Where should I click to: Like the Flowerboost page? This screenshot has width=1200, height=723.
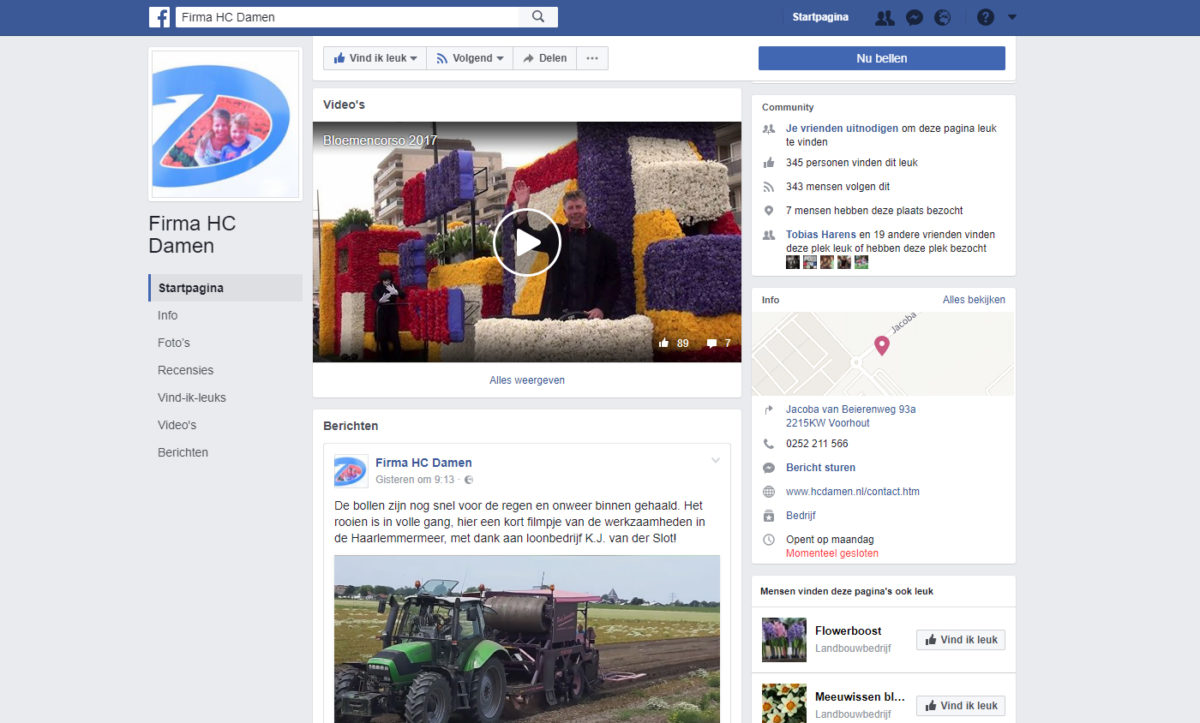pos(961,640)
